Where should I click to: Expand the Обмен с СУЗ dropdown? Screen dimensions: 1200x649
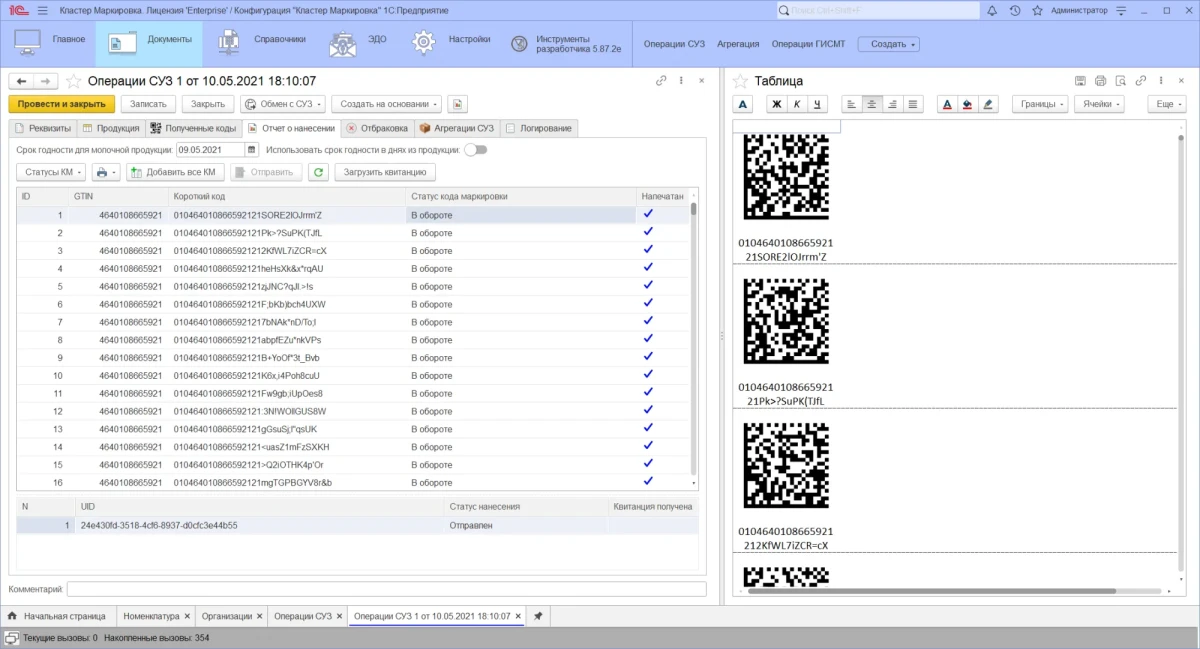click(283, 104)
